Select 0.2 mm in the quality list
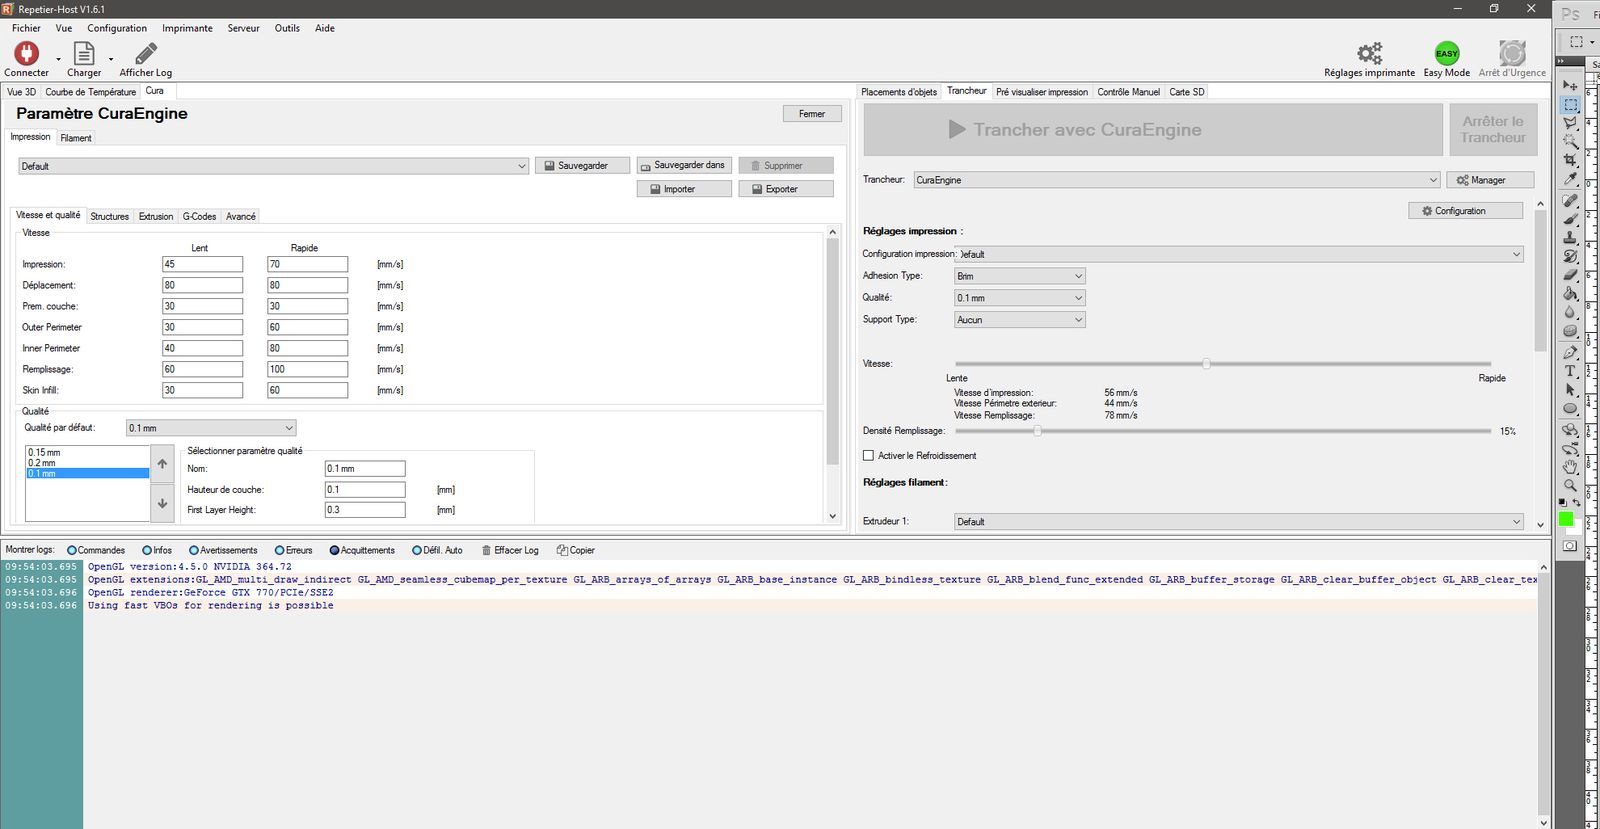The height and width of the screenshot is (829, 1600). pos(87,463)
